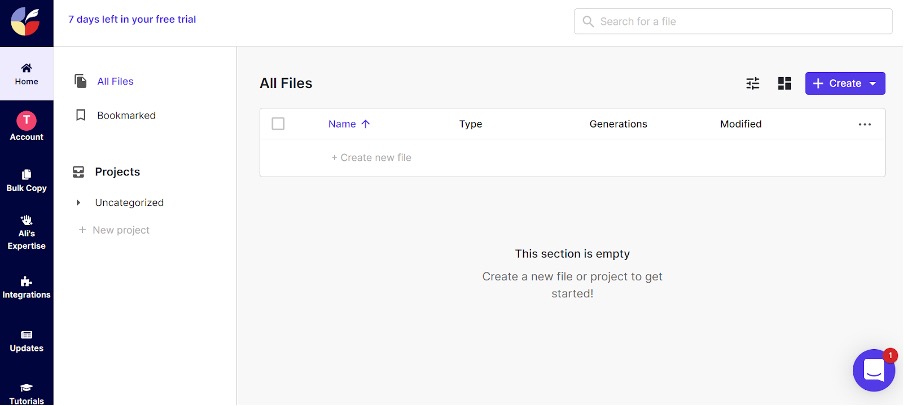Click the Copy.ai logo icon
Screen dimensions: 904x406
pyautogui.click(x=26, y=21)
